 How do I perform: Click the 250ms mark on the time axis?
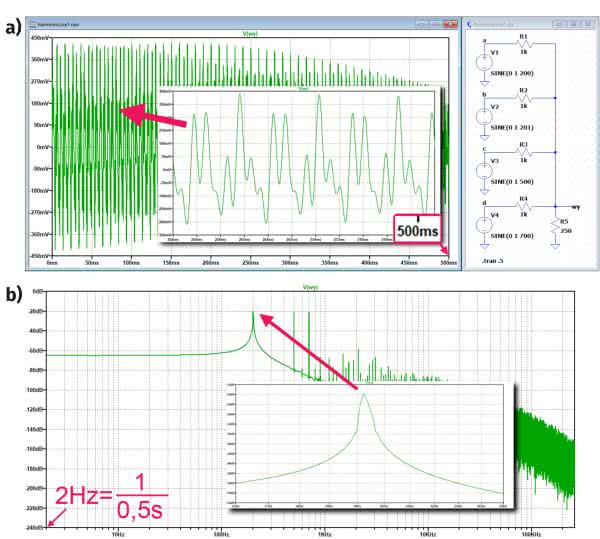tap(250, 263)
